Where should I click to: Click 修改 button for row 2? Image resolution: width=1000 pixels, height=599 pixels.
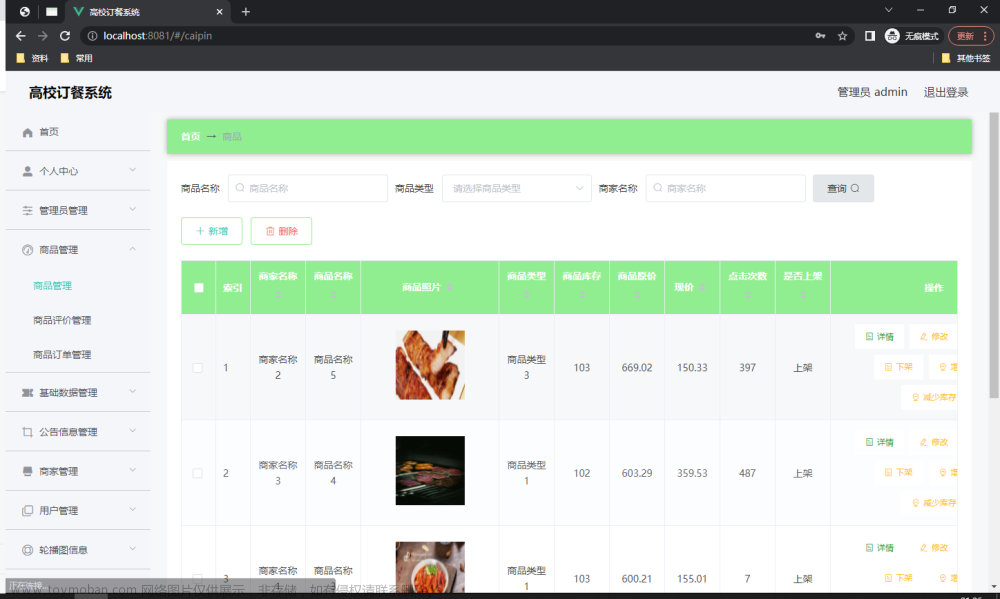coord(934,442)
